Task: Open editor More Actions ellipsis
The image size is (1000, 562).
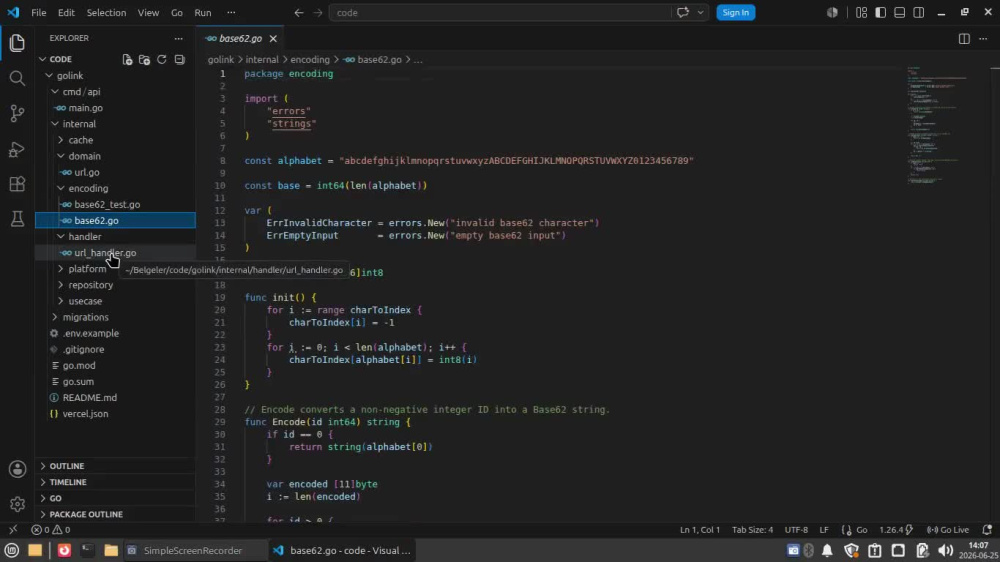Action: click(983, 39)
